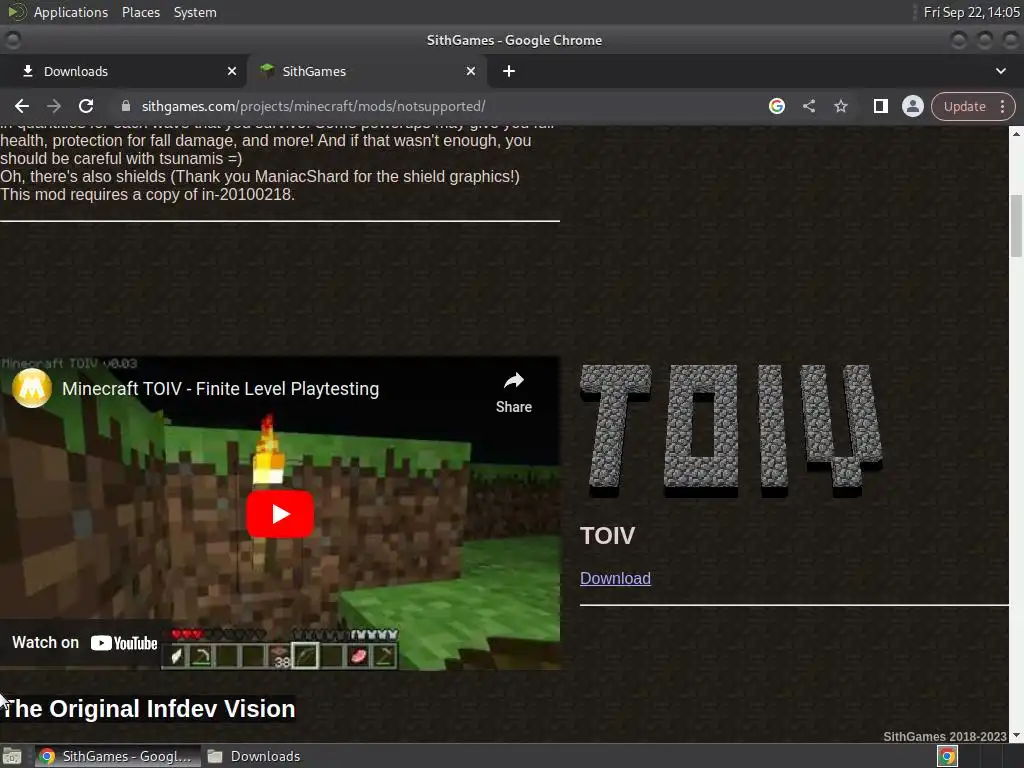Screen dimensions: 1024x768
Task: Click the browser forward arrow
Action: coord(54,106)
